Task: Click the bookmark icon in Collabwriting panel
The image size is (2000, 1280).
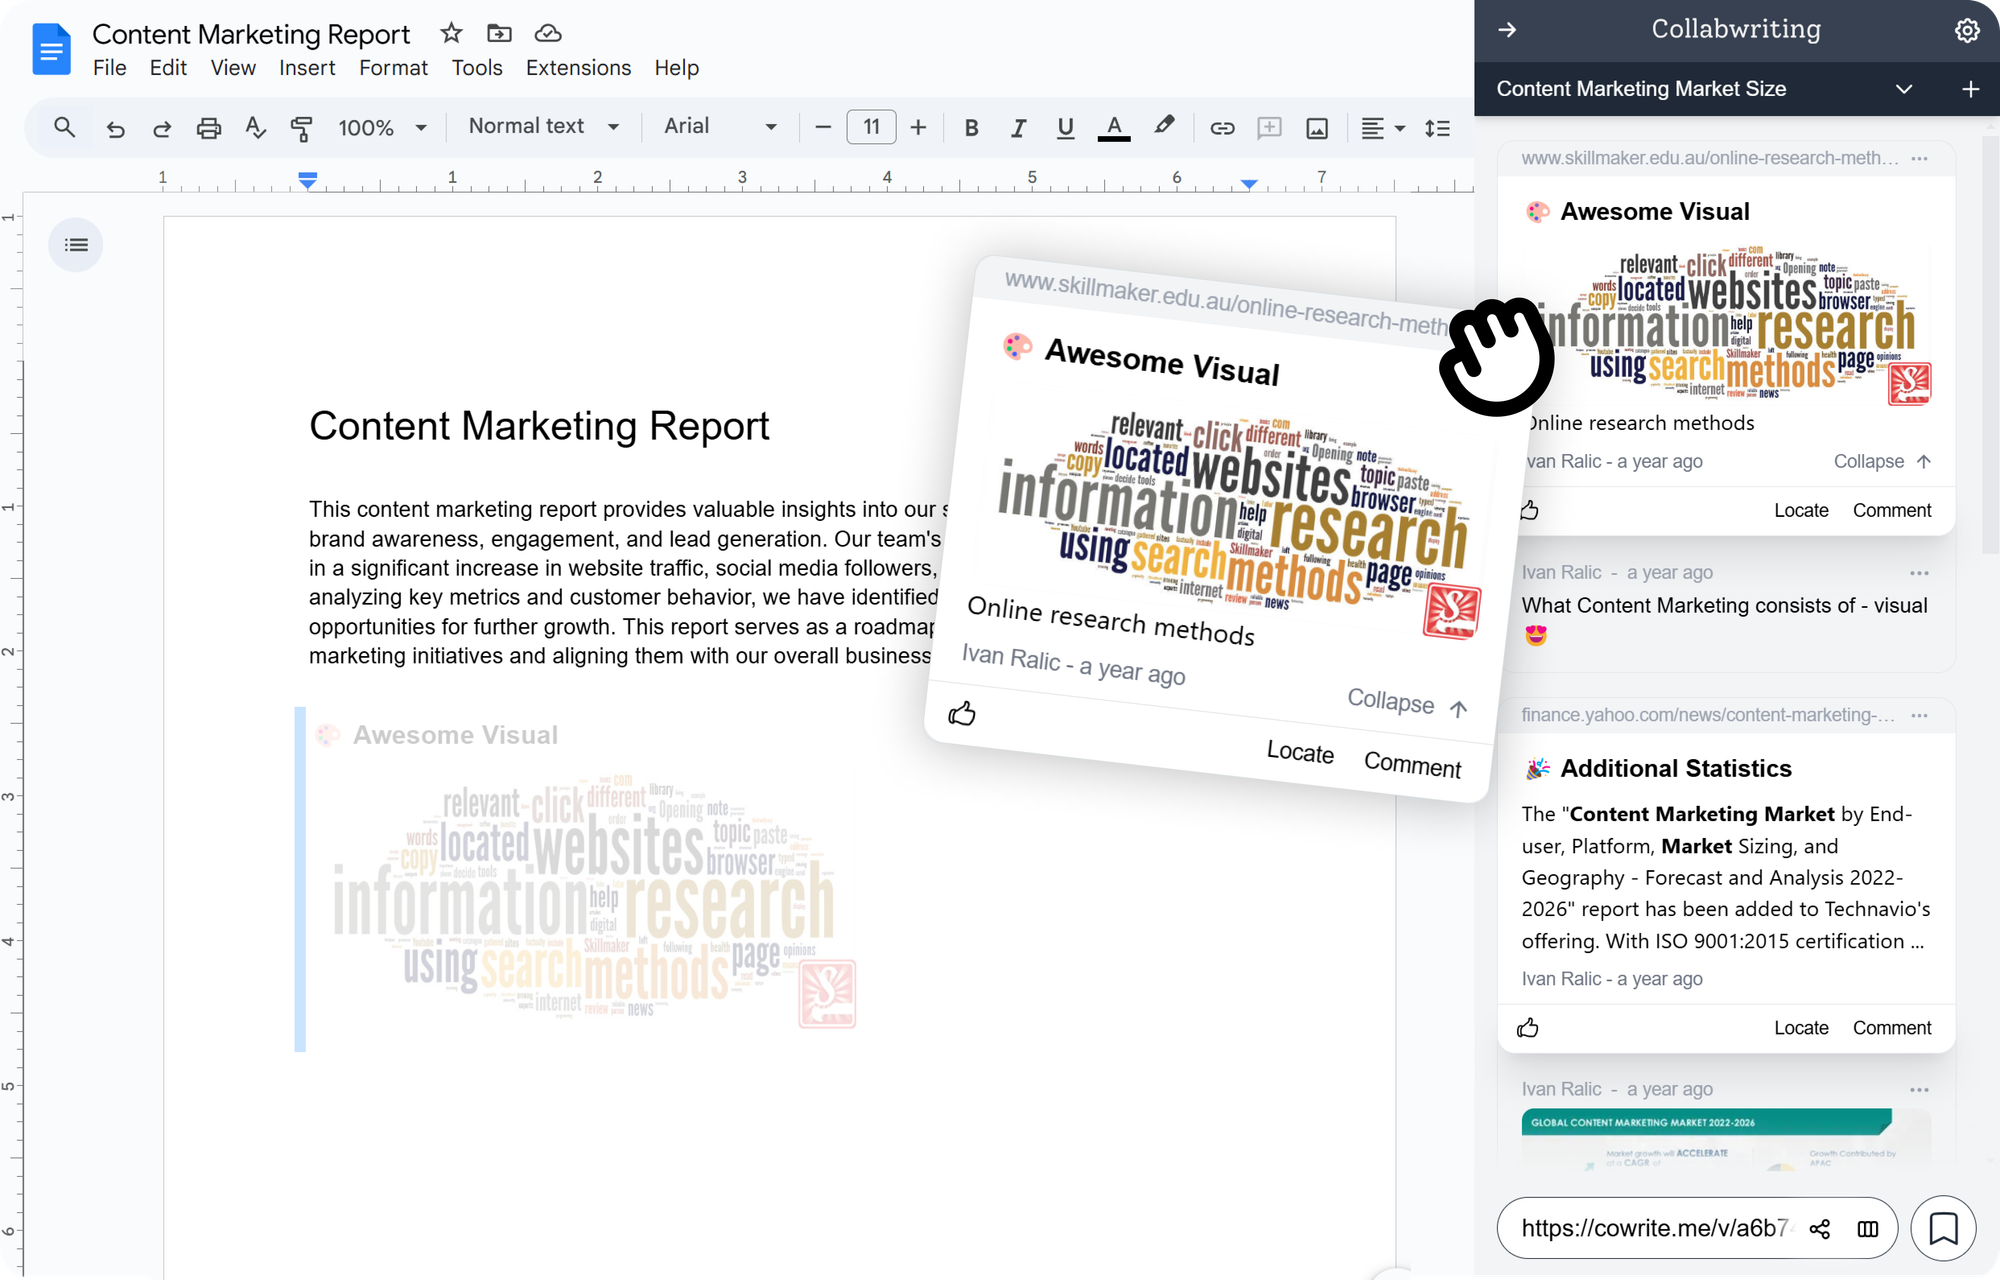Action: 1943,1228
